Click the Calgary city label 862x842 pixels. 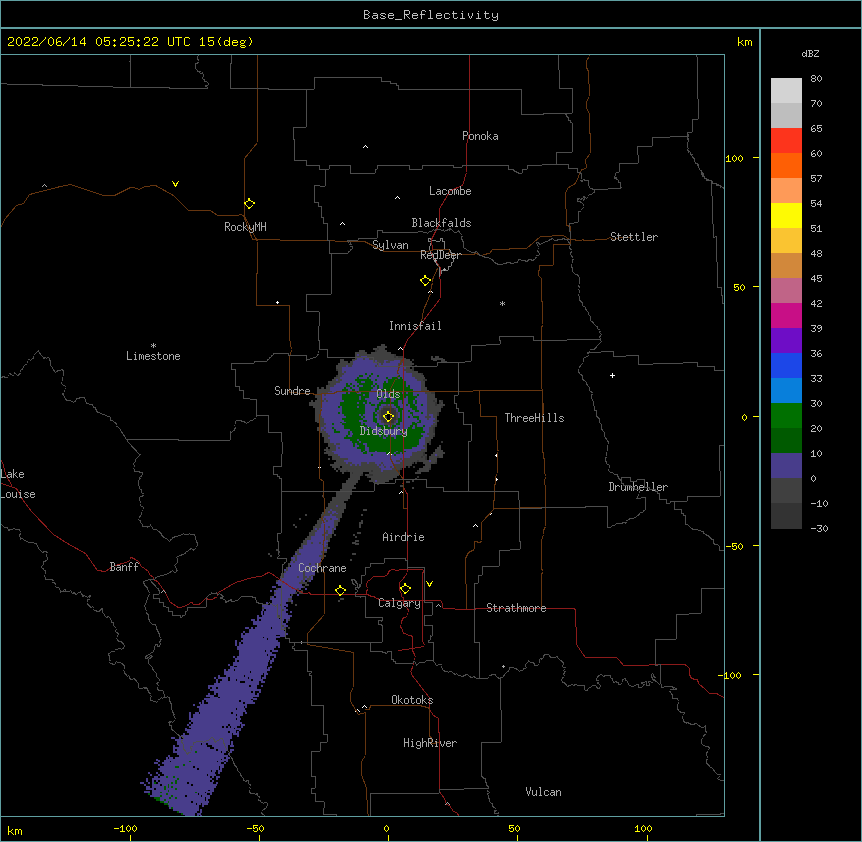tap(399, 603)
